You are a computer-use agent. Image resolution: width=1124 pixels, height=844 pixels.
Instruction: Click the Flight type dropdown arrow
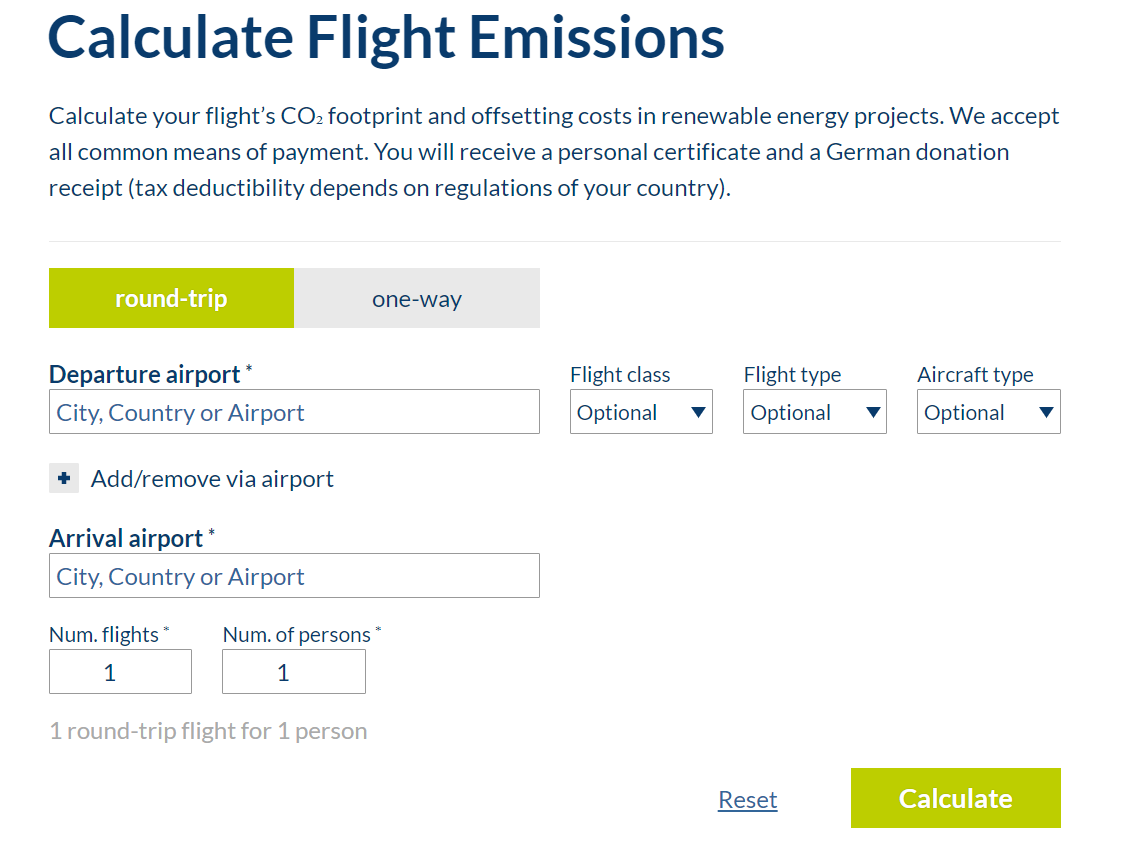coord(871,411)
